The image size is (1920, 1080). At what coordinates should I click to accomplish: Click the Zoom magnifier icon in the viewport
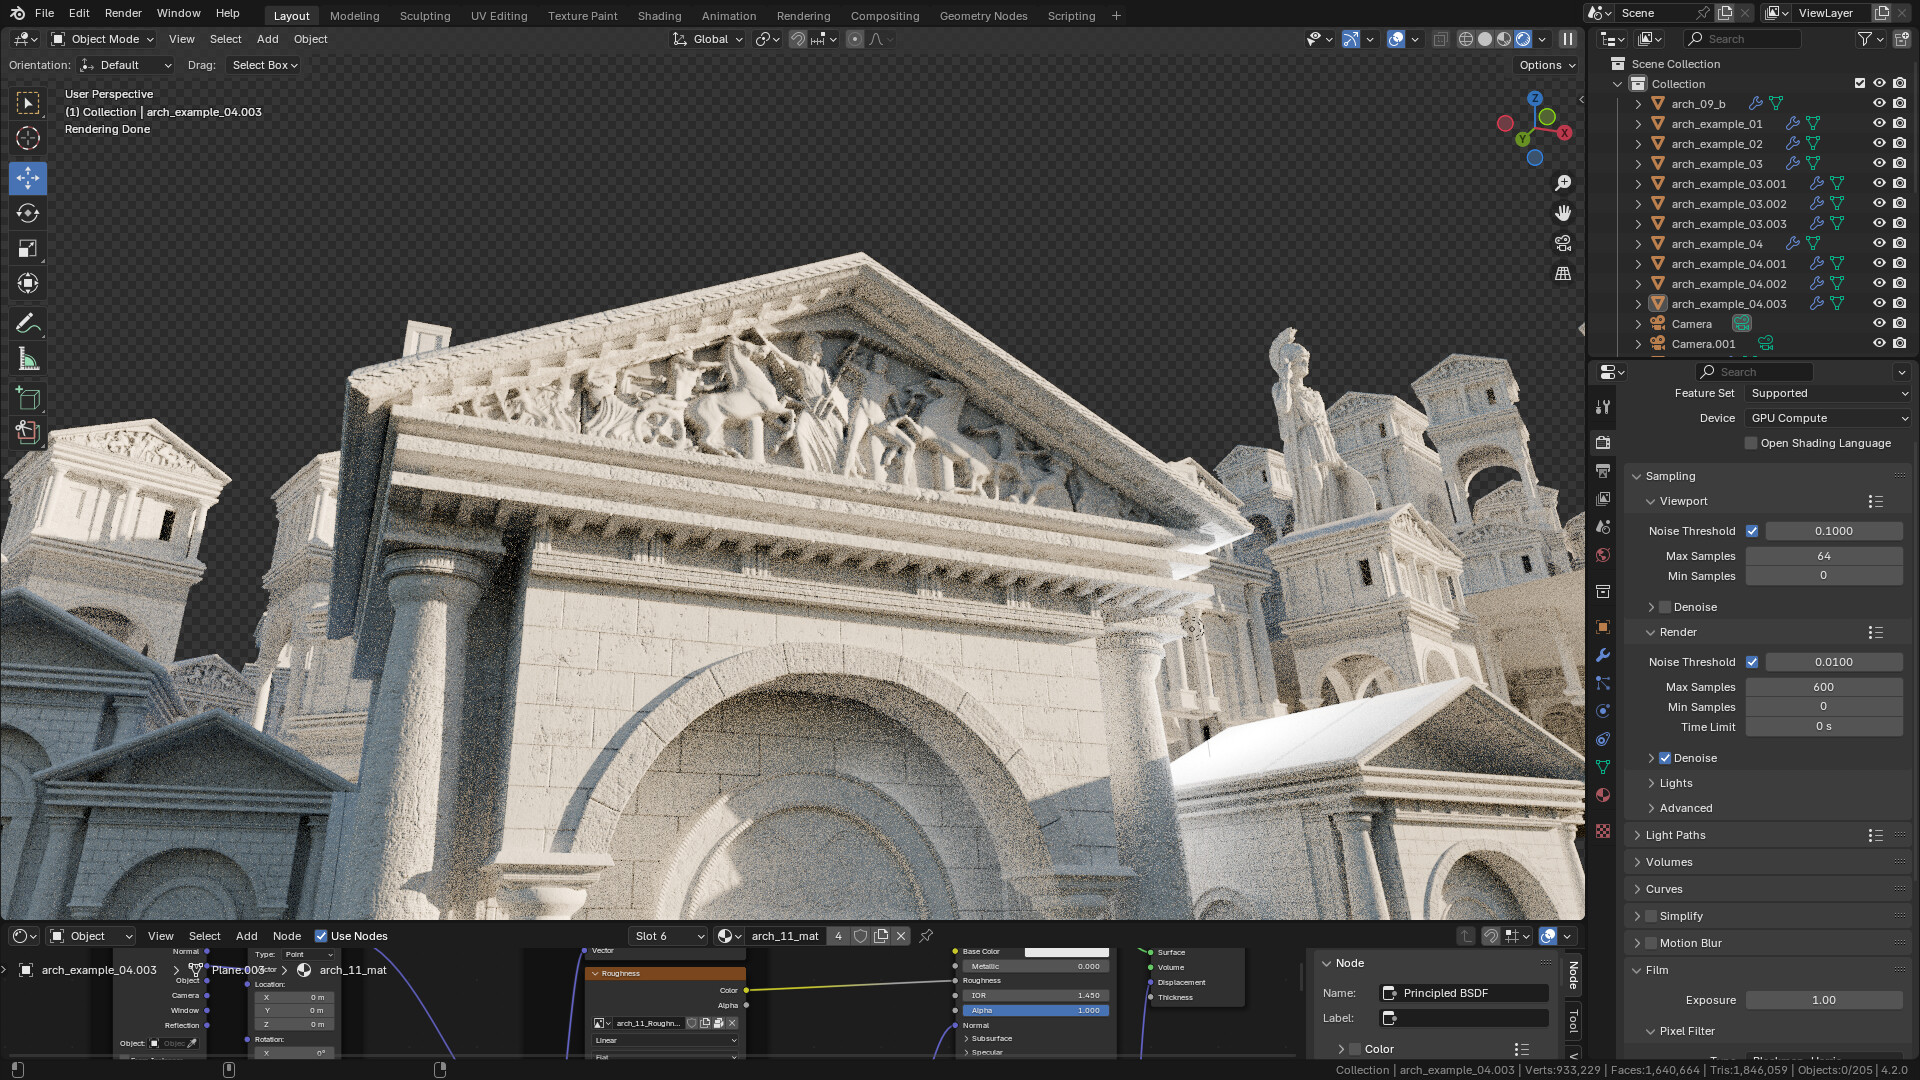[x=1563, y=182]
